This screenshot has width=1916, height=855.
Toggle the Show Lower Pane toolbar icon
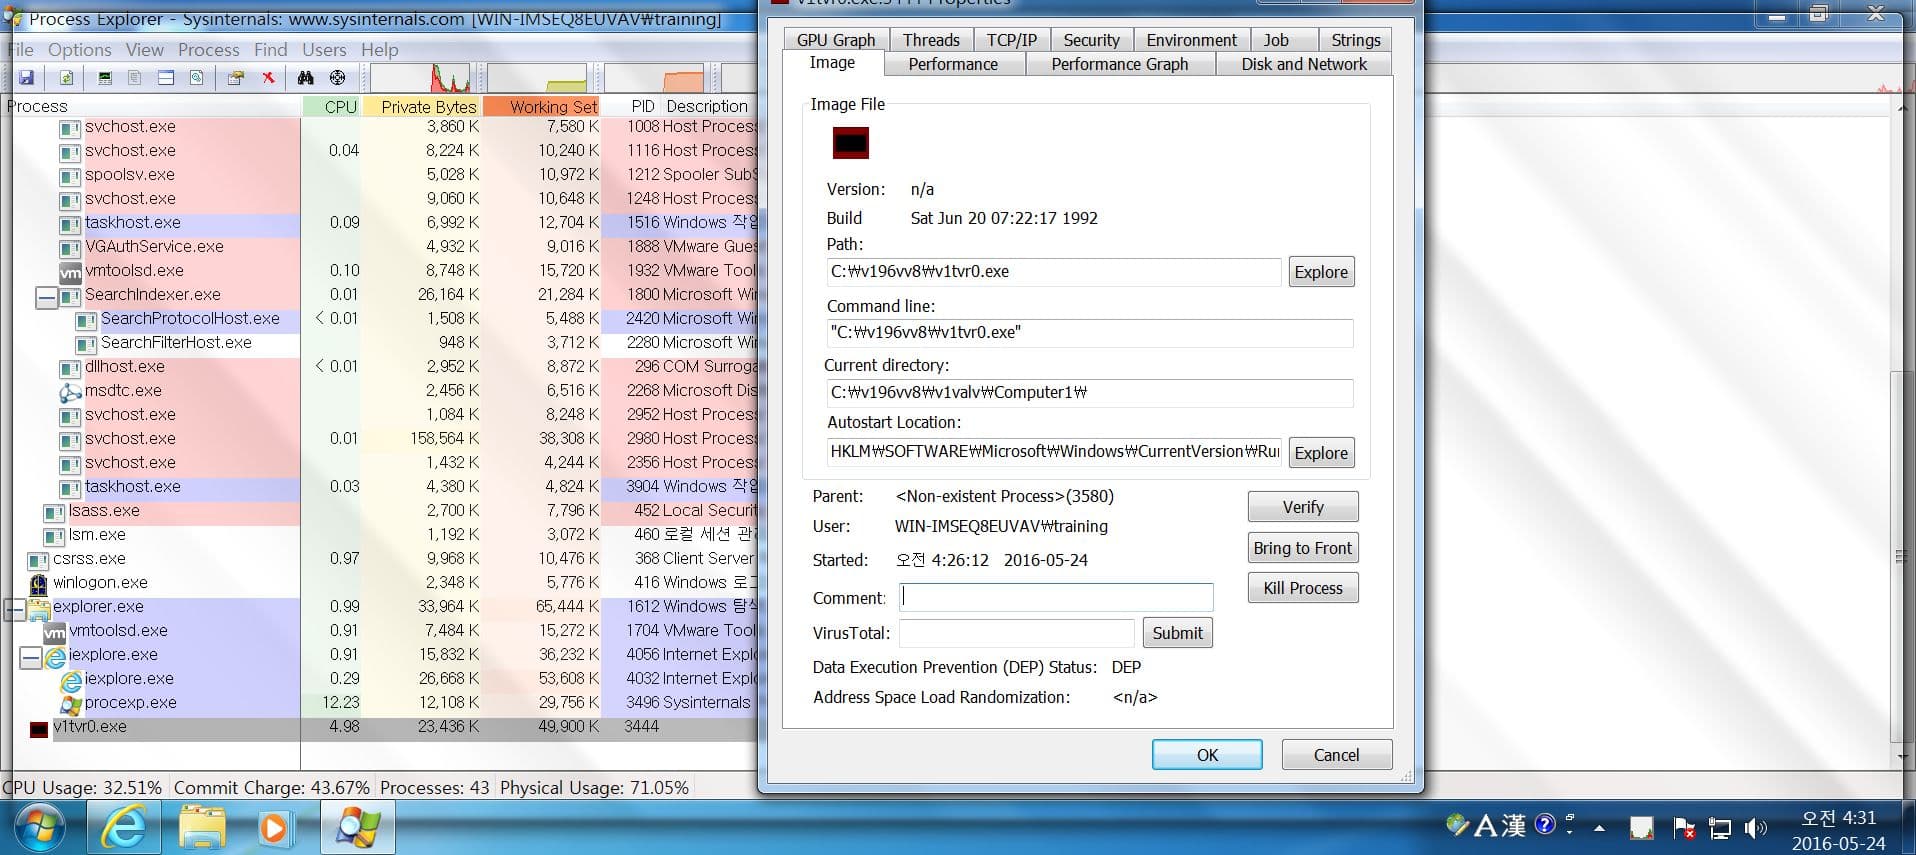166,77
